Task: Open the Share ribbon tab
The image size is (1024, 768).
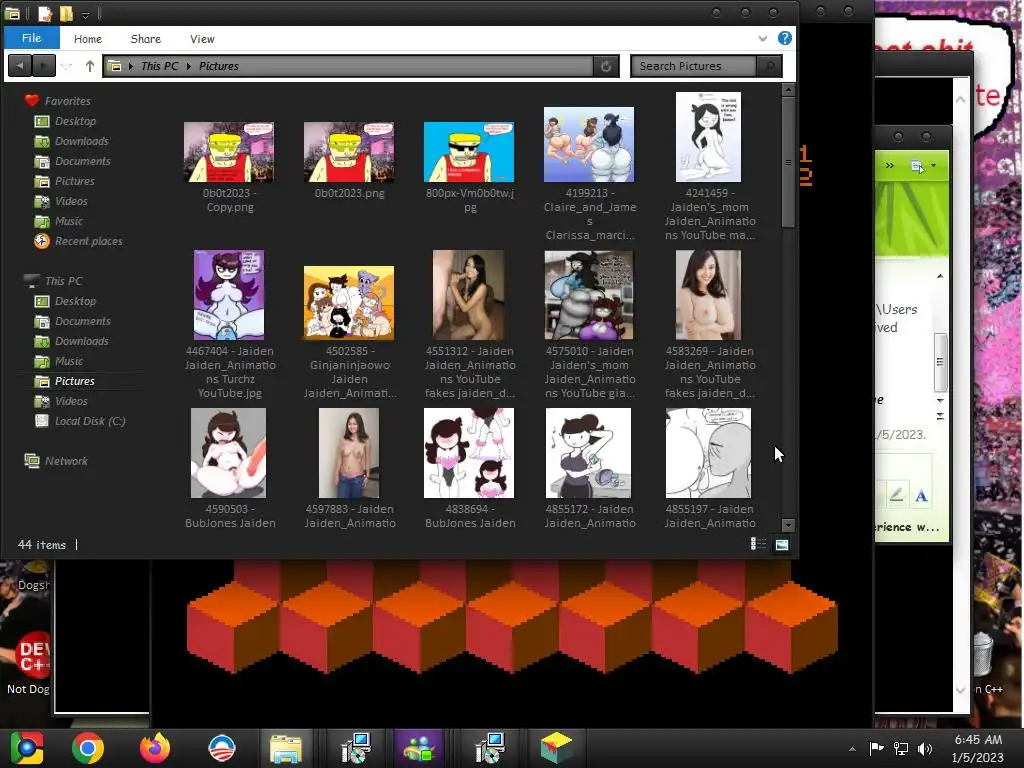Action: 145,39
